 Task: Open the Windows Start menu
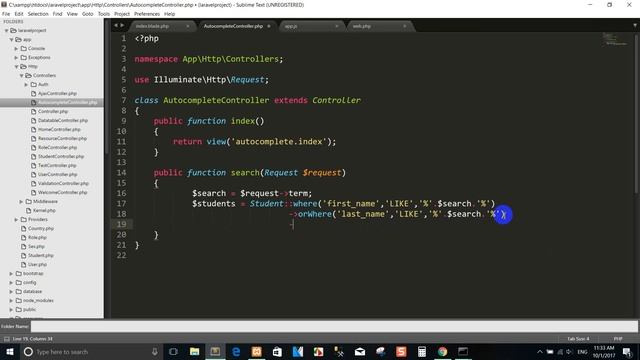10,351
